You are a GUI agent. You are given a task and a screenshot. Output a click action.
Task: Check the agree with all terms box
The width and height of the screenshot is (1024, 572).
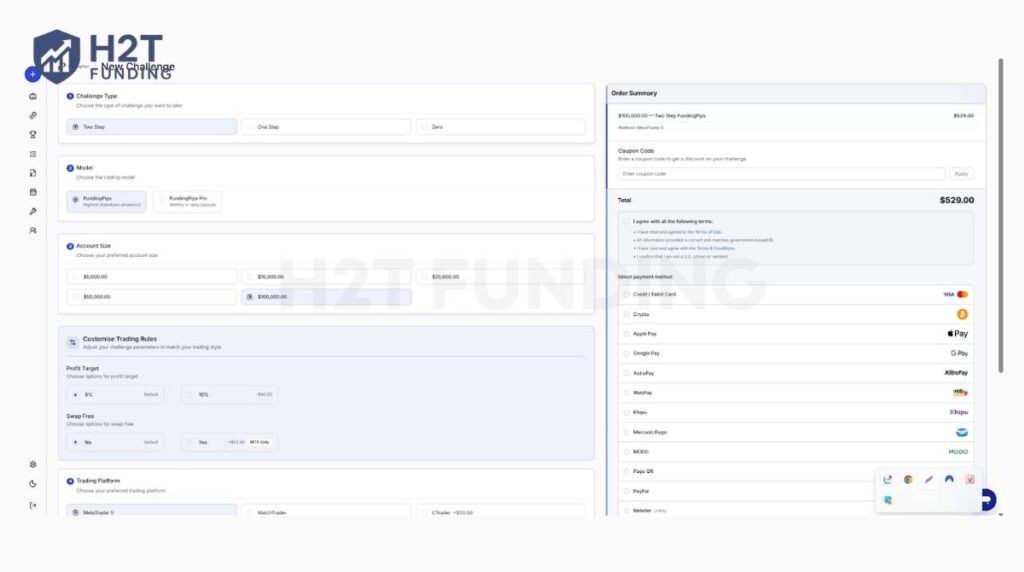click(x=626, y=221)
